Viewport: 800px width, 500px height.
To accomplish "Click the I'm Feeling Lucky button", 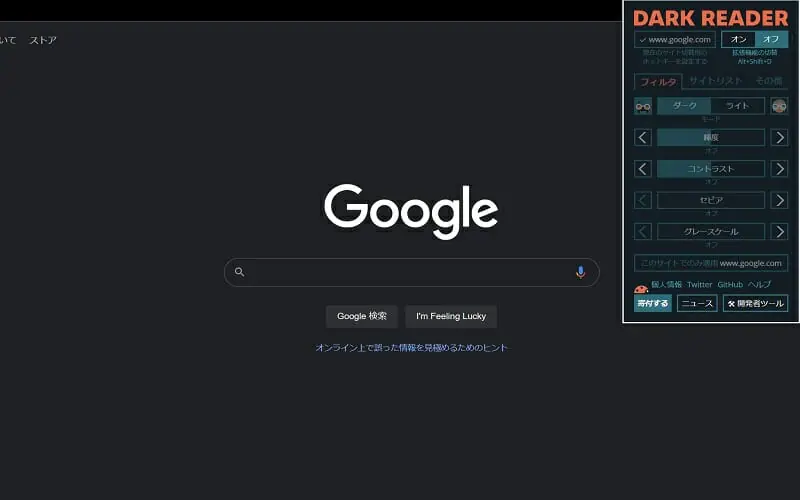I will (451, 316).
